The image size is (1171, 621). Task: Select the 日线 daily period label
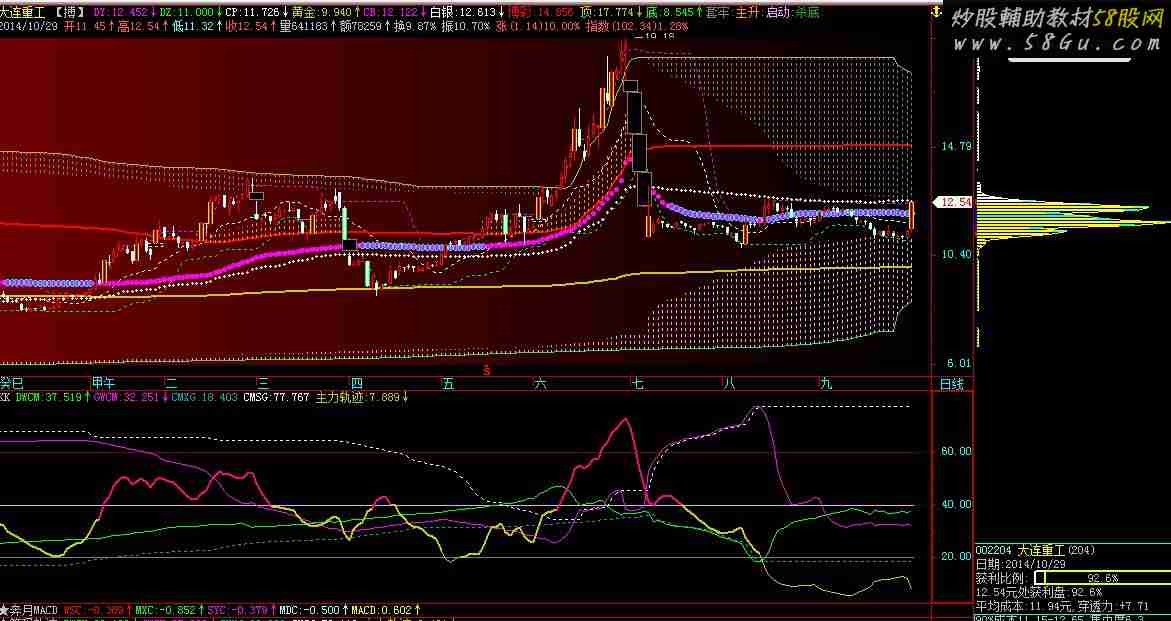click(951, 384)
